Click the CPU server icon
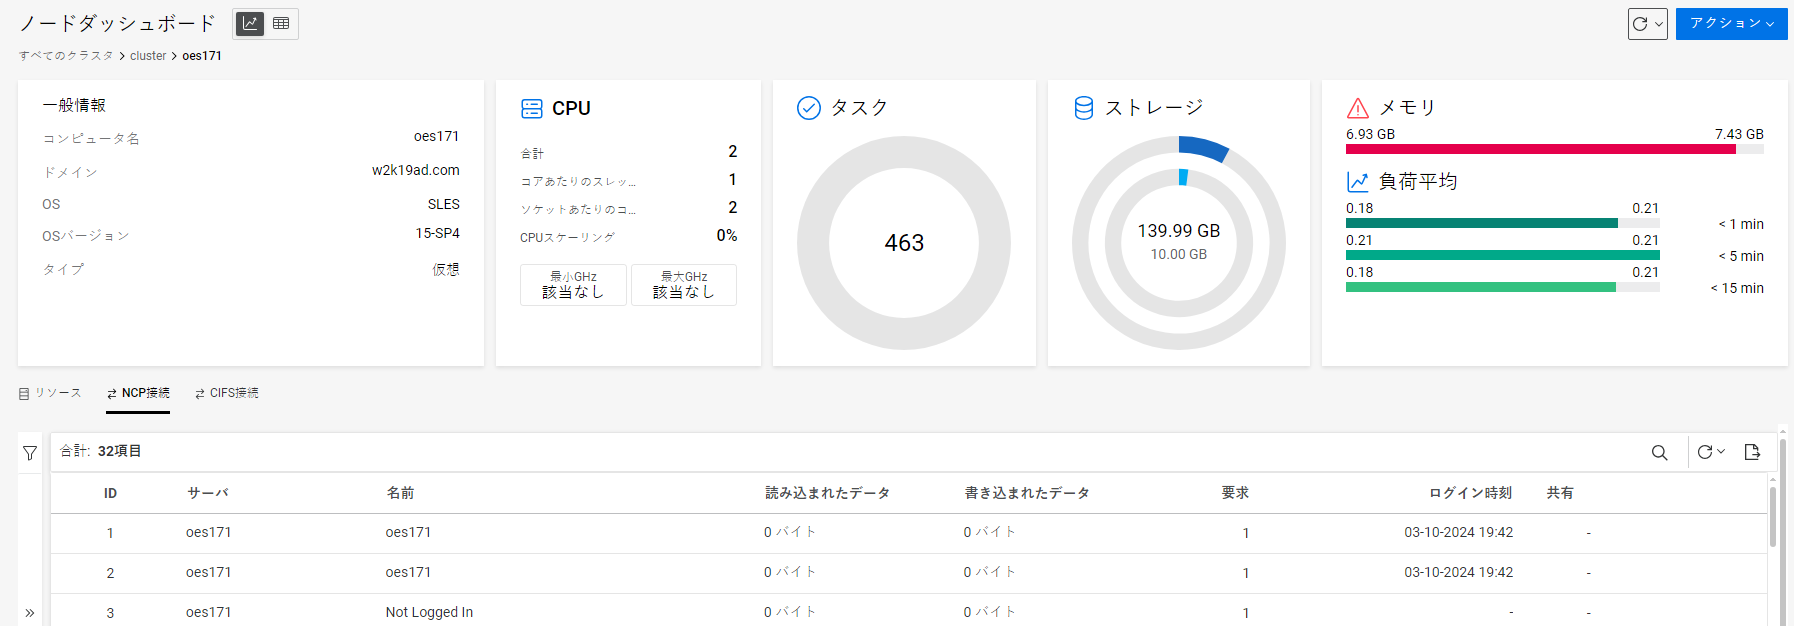Screen dimensions: 1794x626 [x=532, y=108]
